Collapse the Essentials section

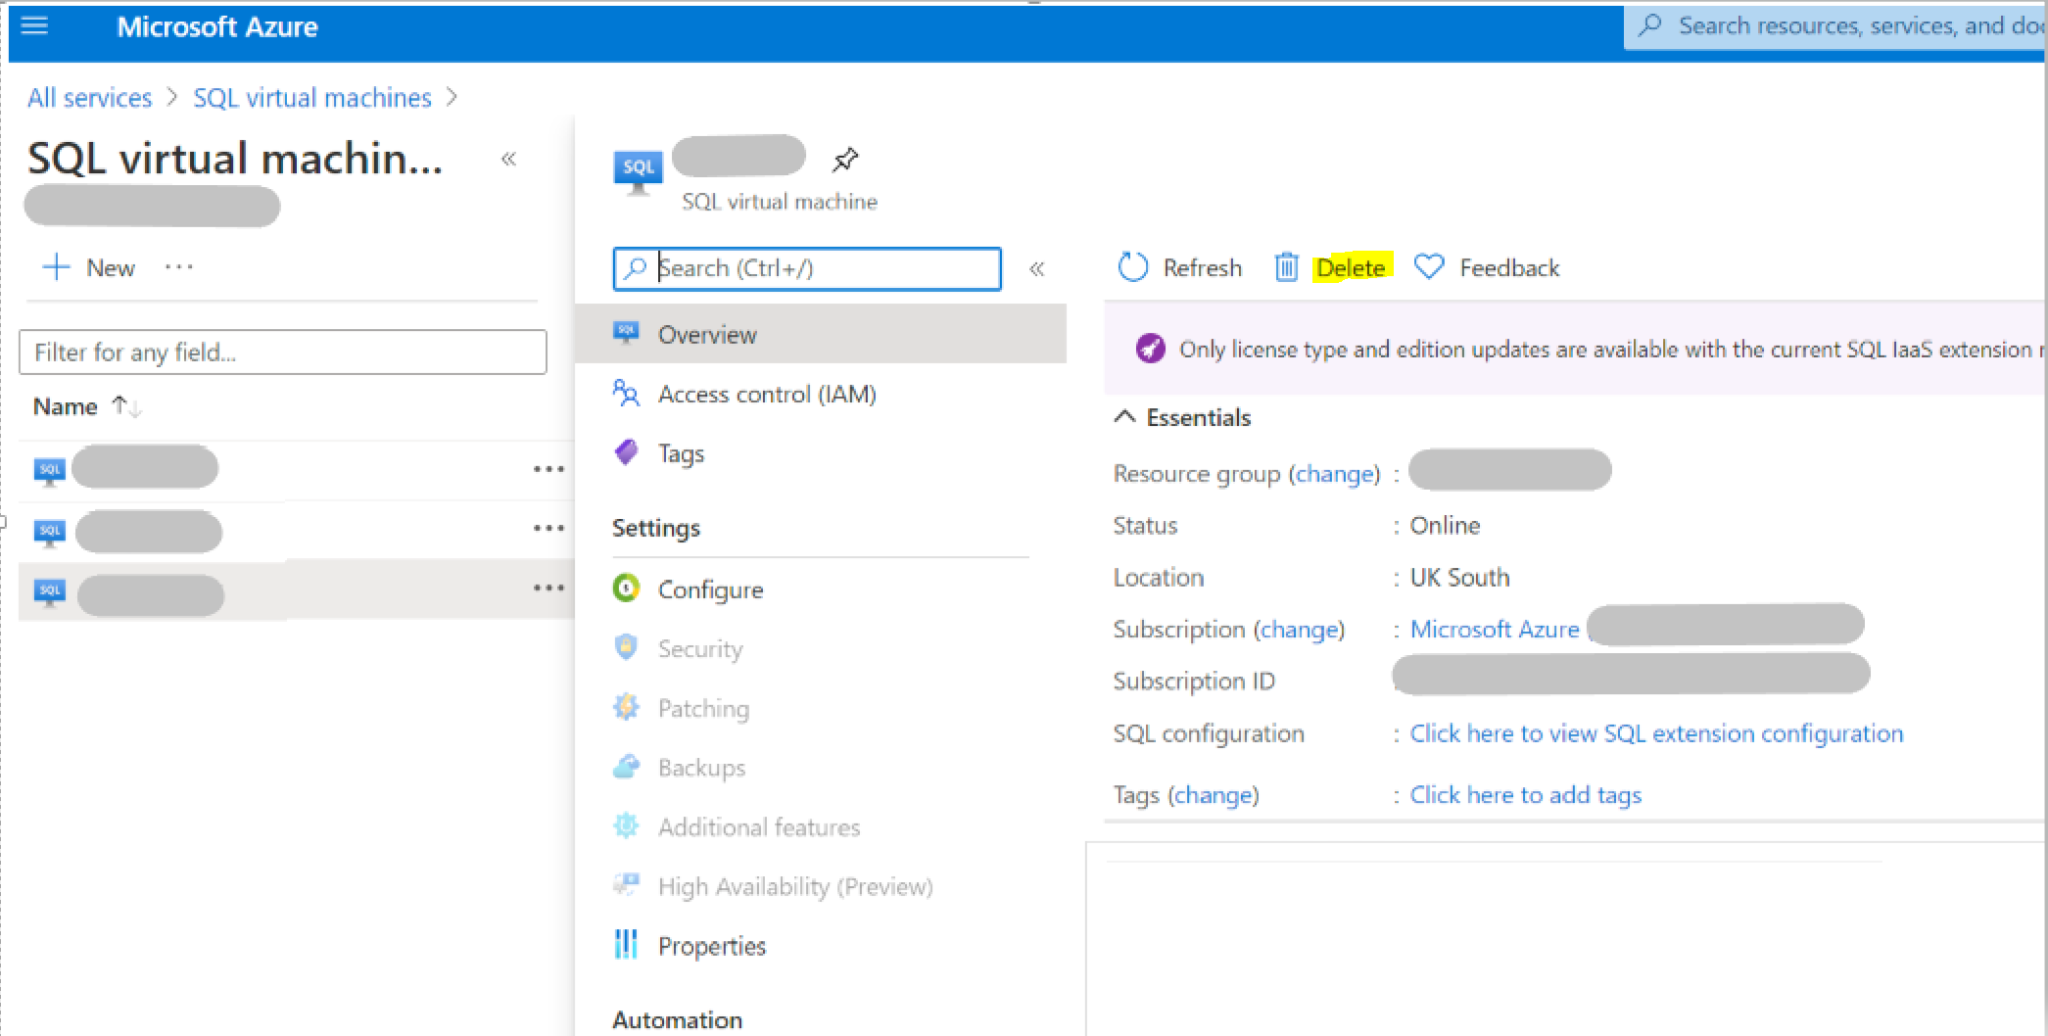click(x=1125, y=416)
